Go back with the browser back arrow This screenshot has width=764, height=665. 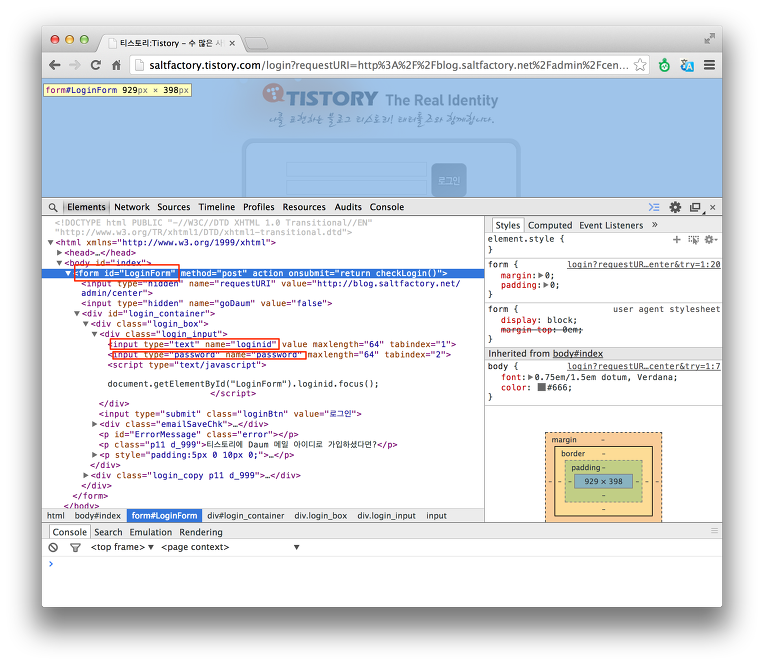pos(55,65)
